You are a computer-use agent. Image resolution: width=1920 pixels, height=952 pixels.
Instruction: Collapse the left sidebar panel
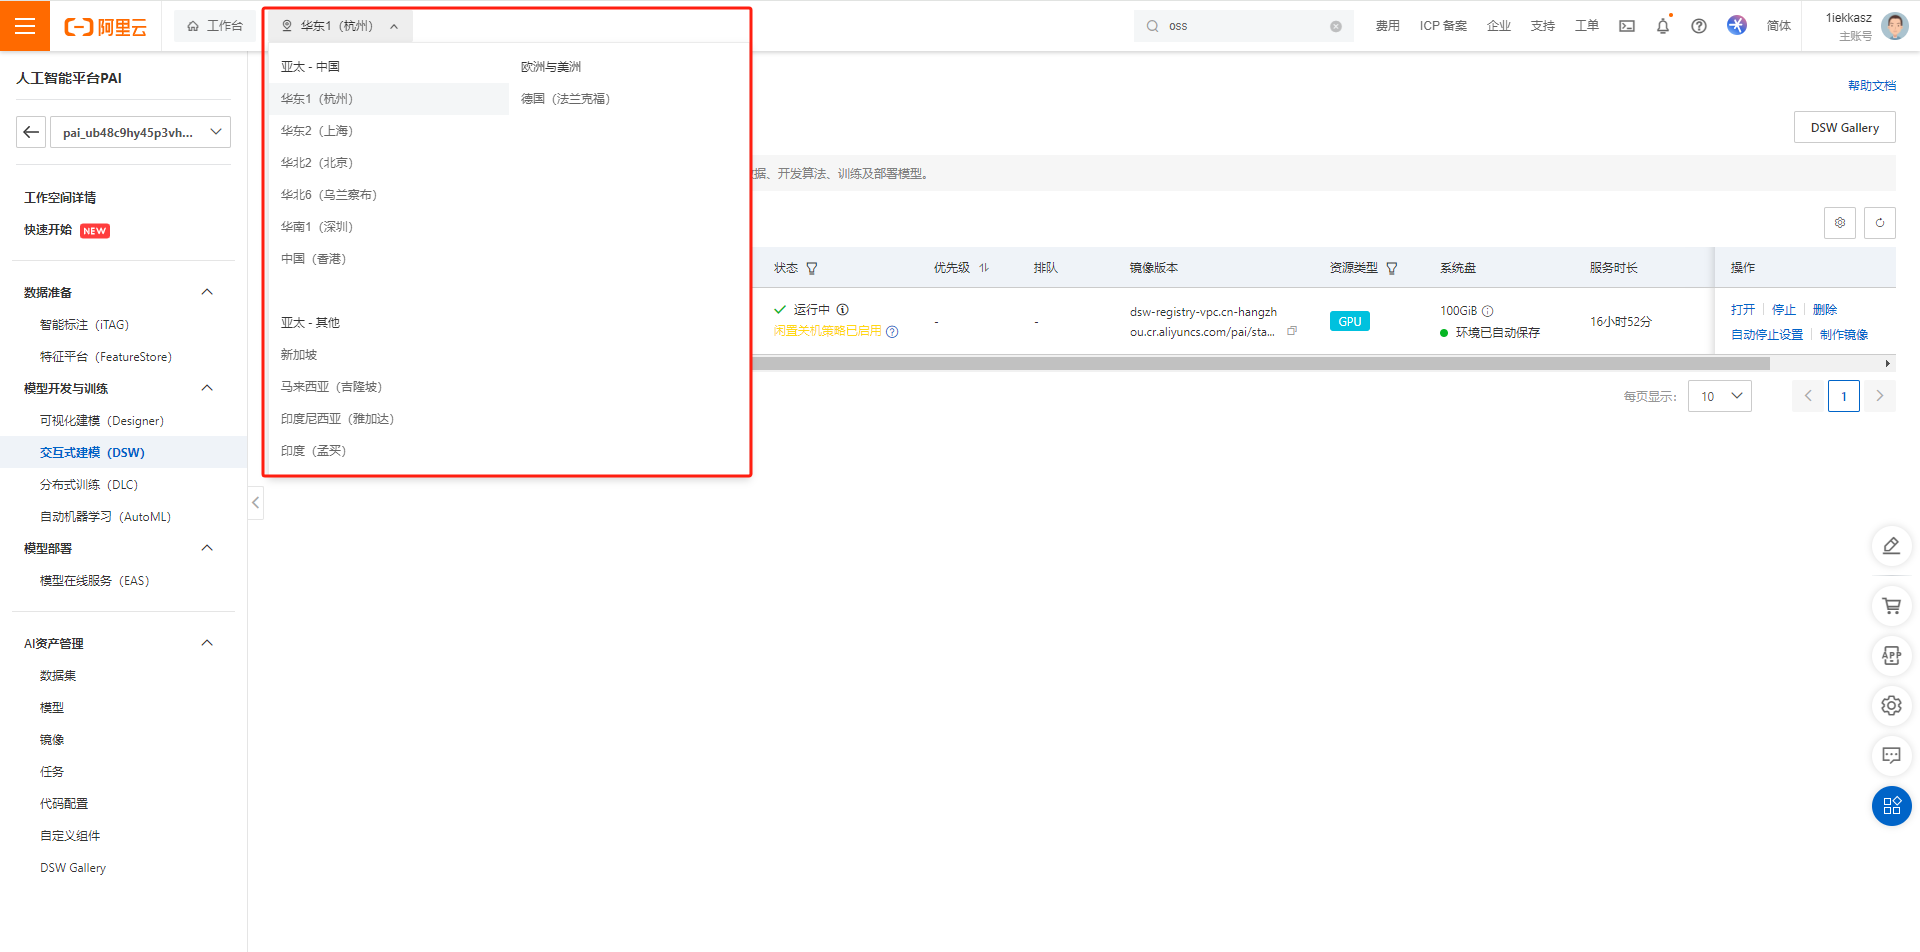coord(256,503)
